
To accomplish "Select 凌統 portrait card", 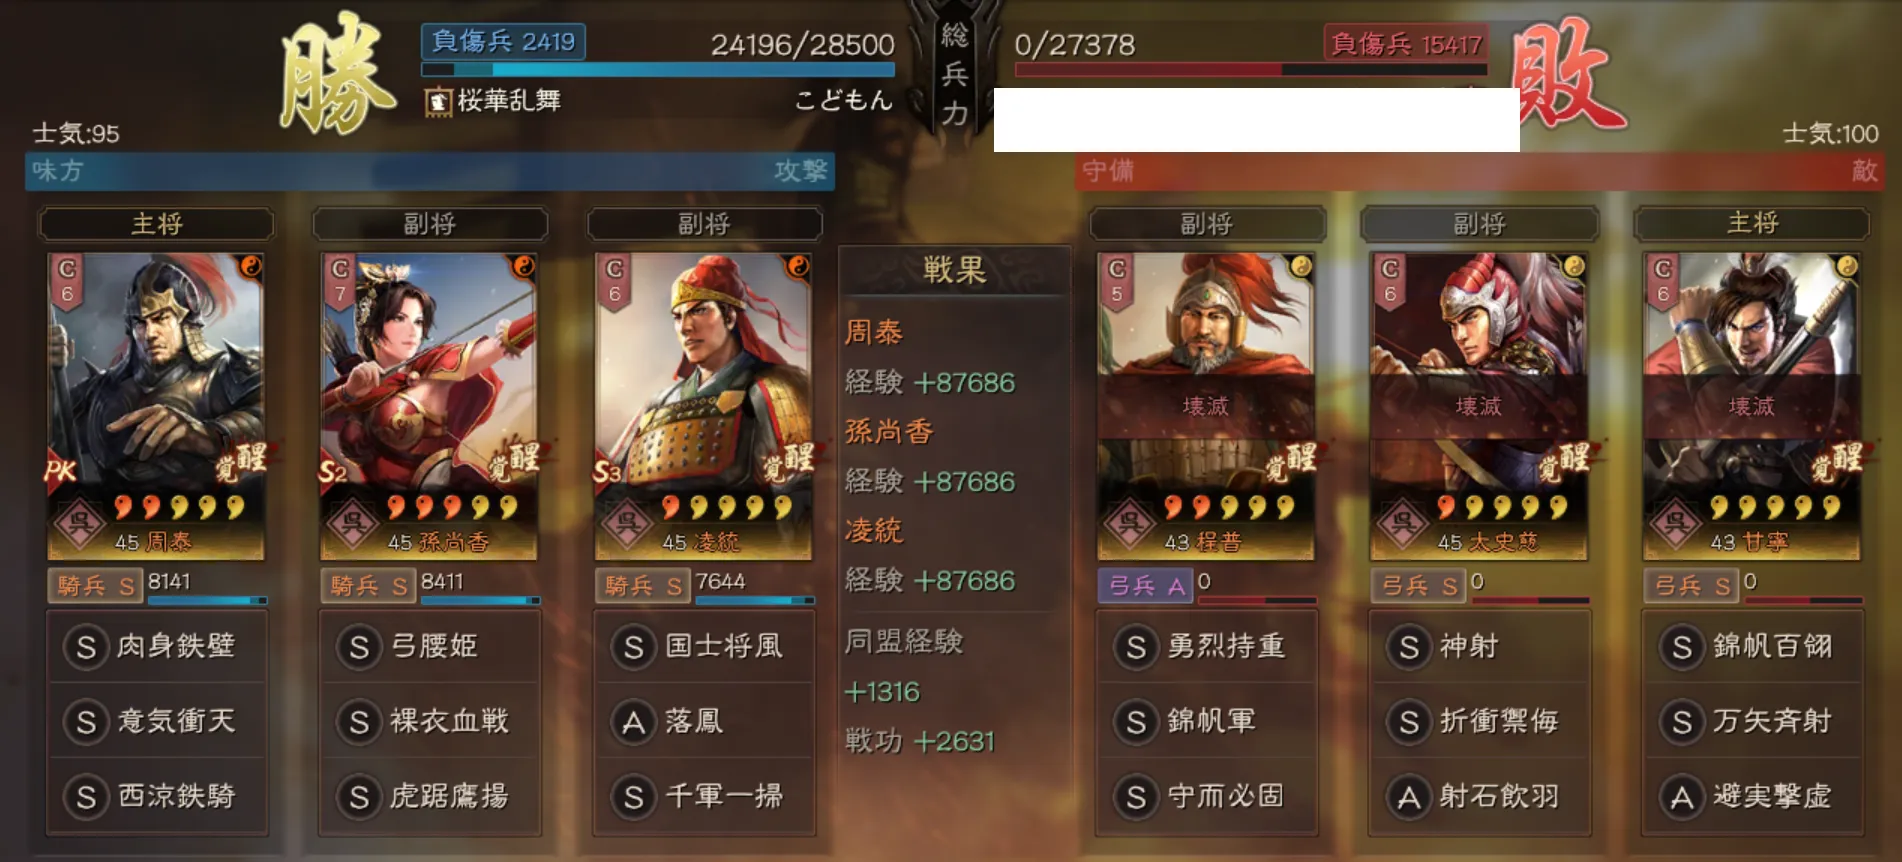I will [x=703, y=406].
